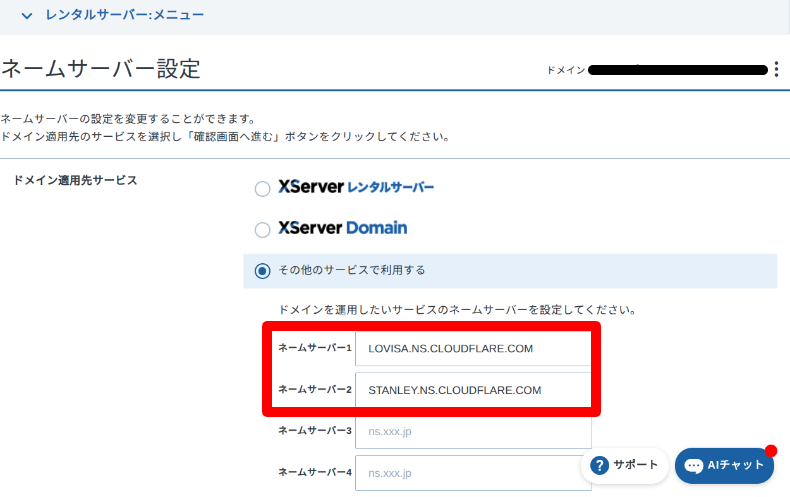Image resolution: width=790 pixels, height=497 pixels.
Task: Open the レンタルサーバー:メニュー link
Action: click(124, 15)
